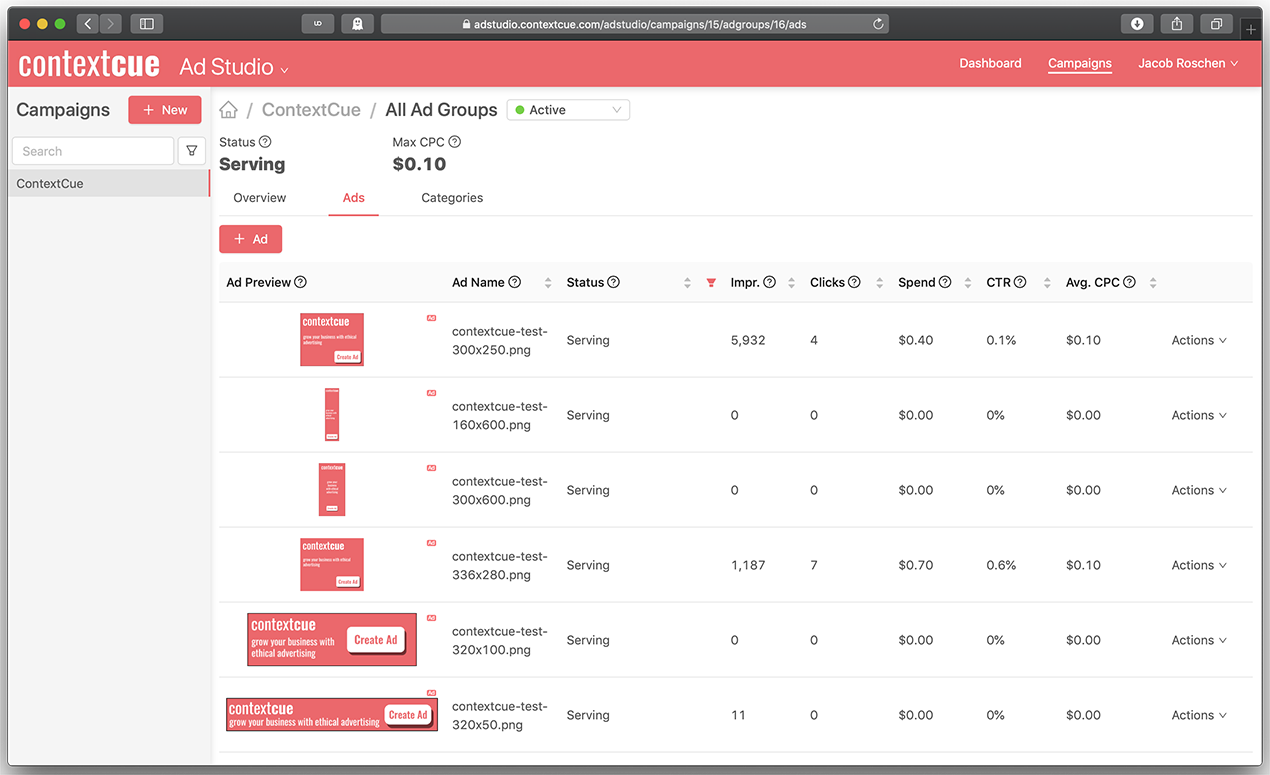The height and width of the screenshot is (775, 1270).
Task: Go to Dashboard in top navigation
Action: (x=990, y=63)
